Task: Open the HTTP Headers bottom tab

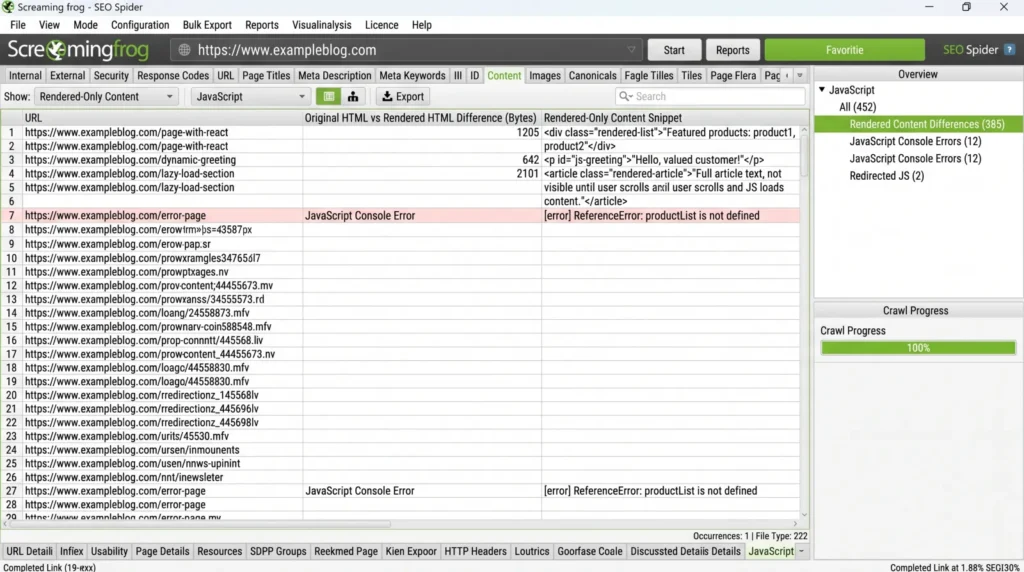Action: [475, 552]
